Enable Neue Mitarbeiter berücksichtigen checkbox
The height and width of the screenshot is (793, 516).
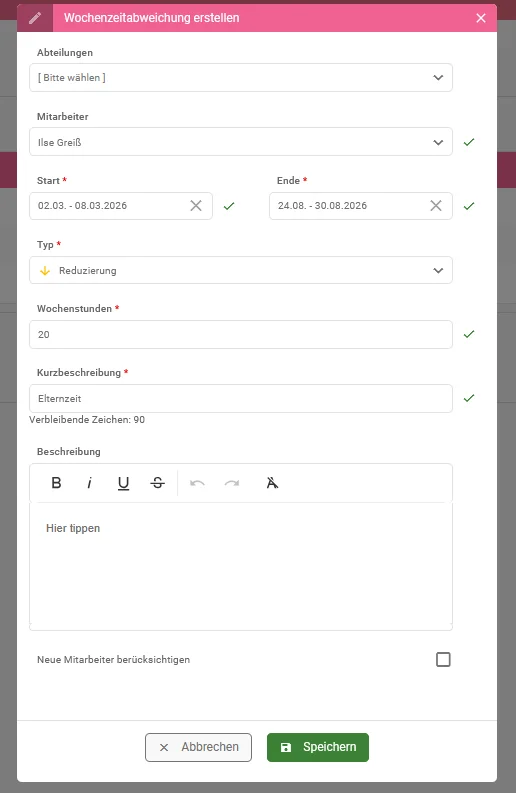443,659
